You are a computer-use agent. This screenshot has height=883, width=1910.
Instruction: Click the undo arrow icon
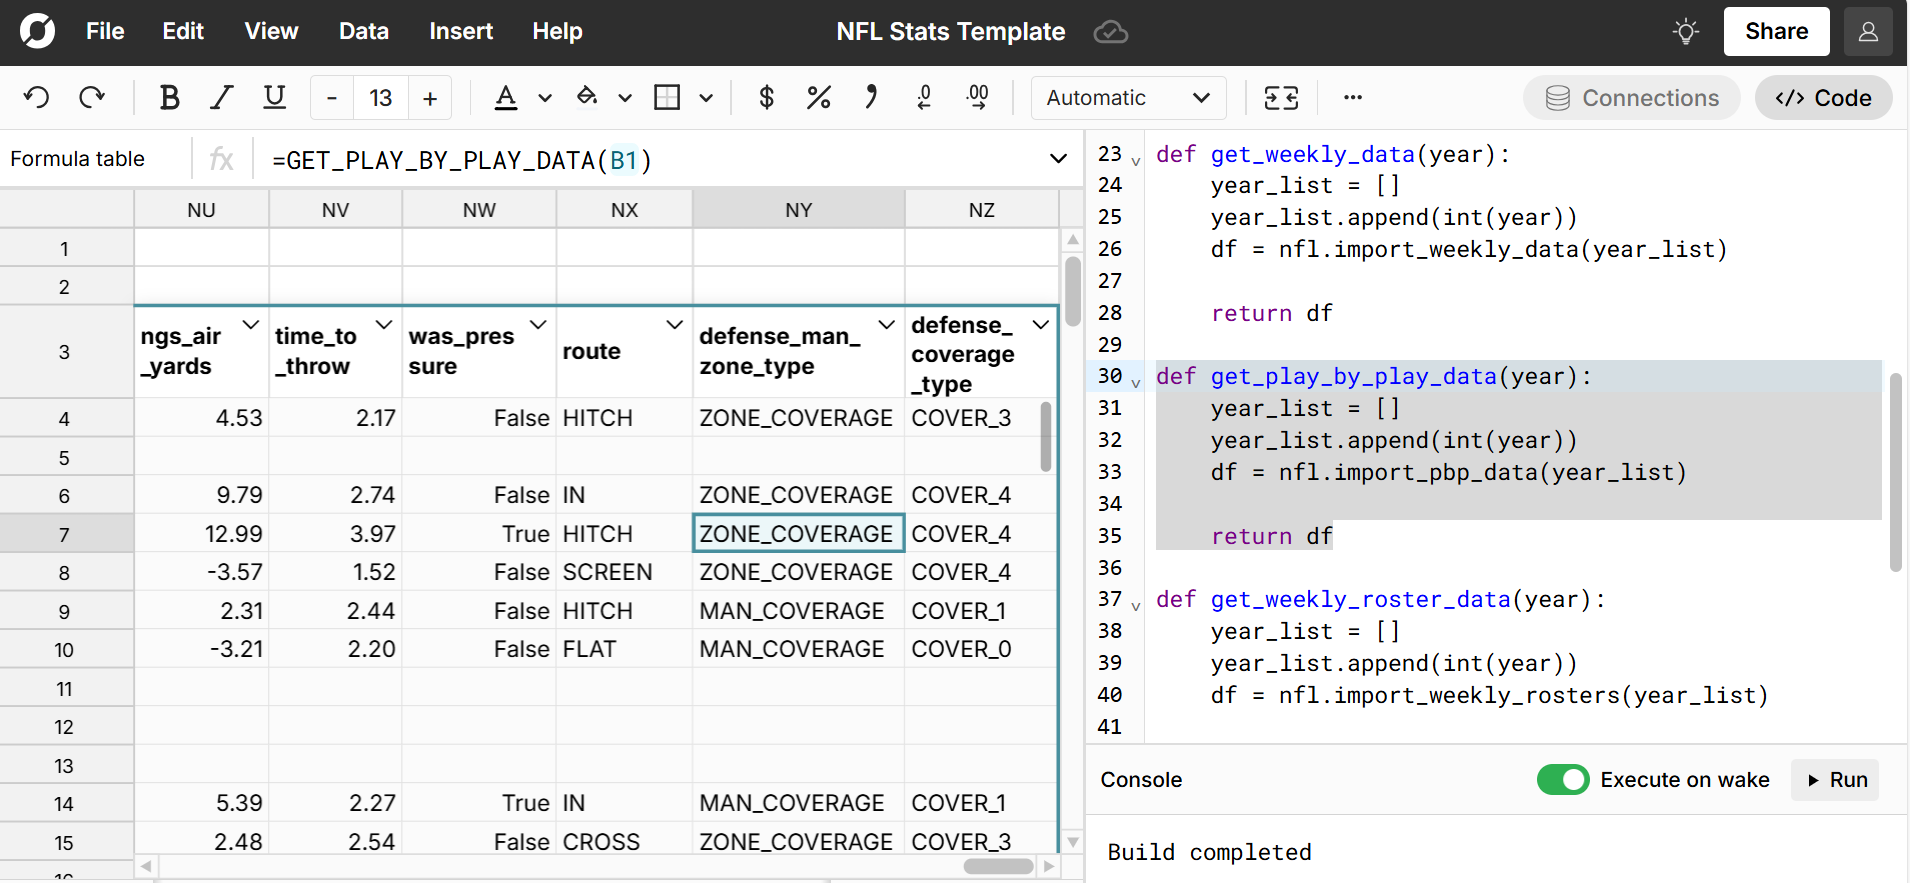[x=37, y=97]
